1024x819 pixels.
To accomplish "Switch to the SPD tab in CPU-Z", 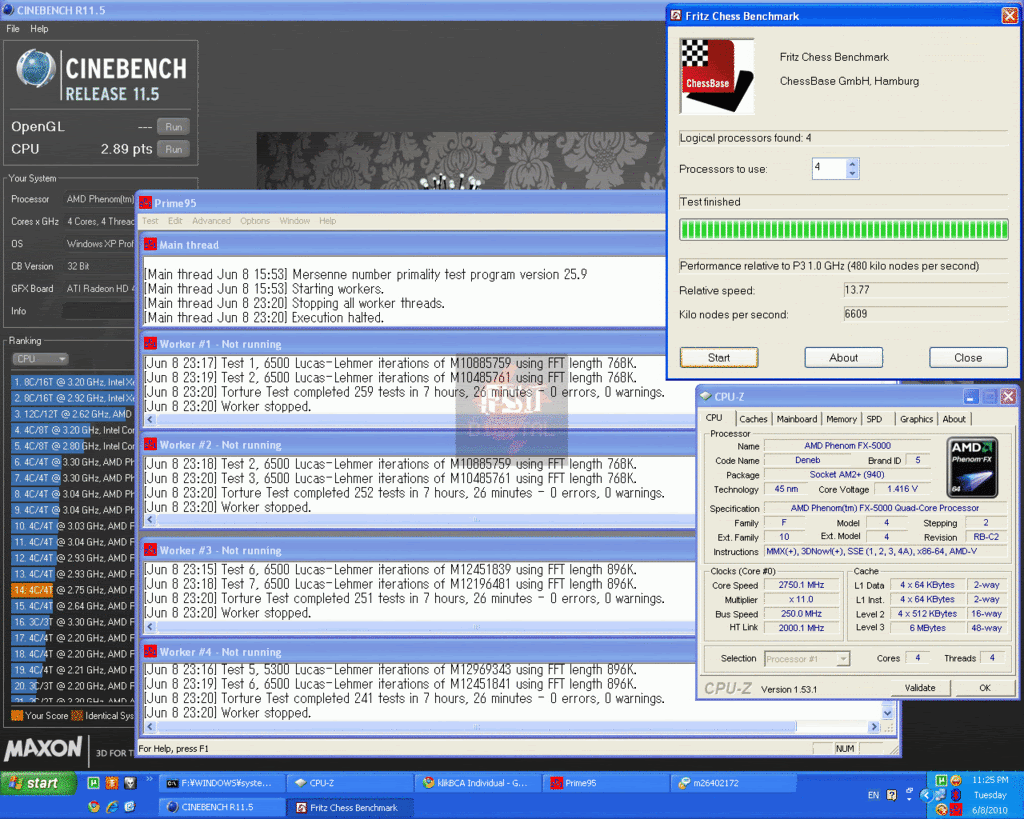I will [x=874, y=419].
